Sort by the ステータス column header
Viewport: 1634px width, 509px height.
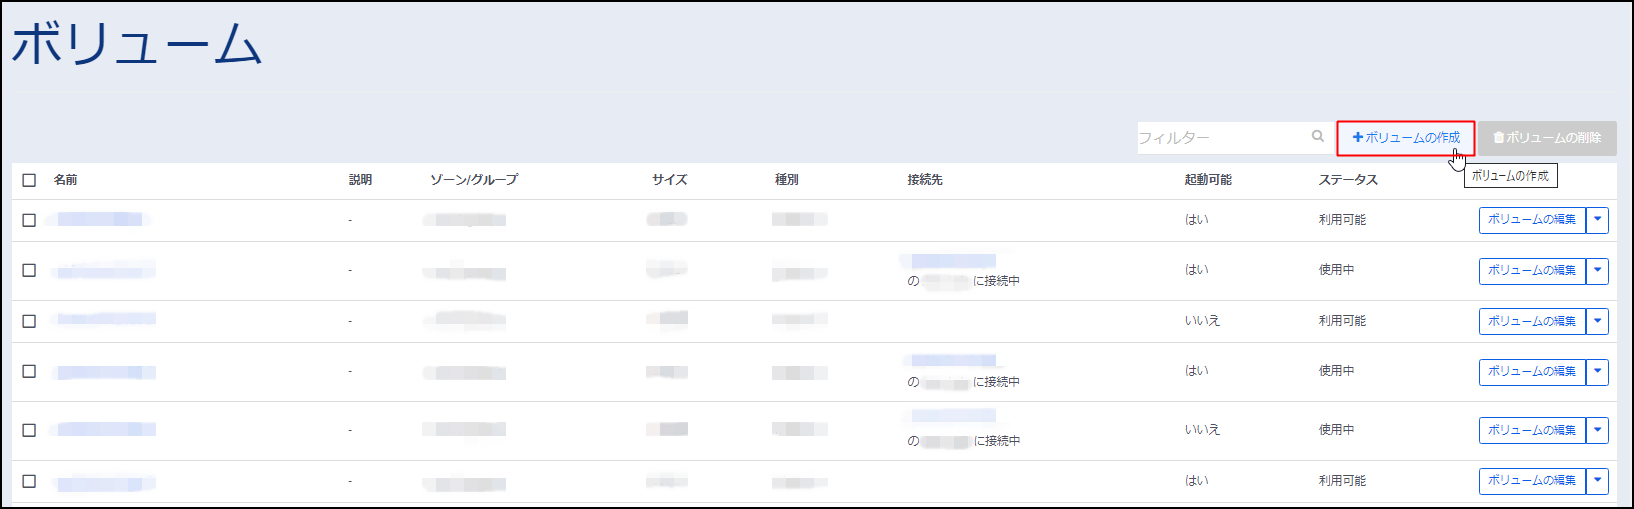pos(1347,180)
